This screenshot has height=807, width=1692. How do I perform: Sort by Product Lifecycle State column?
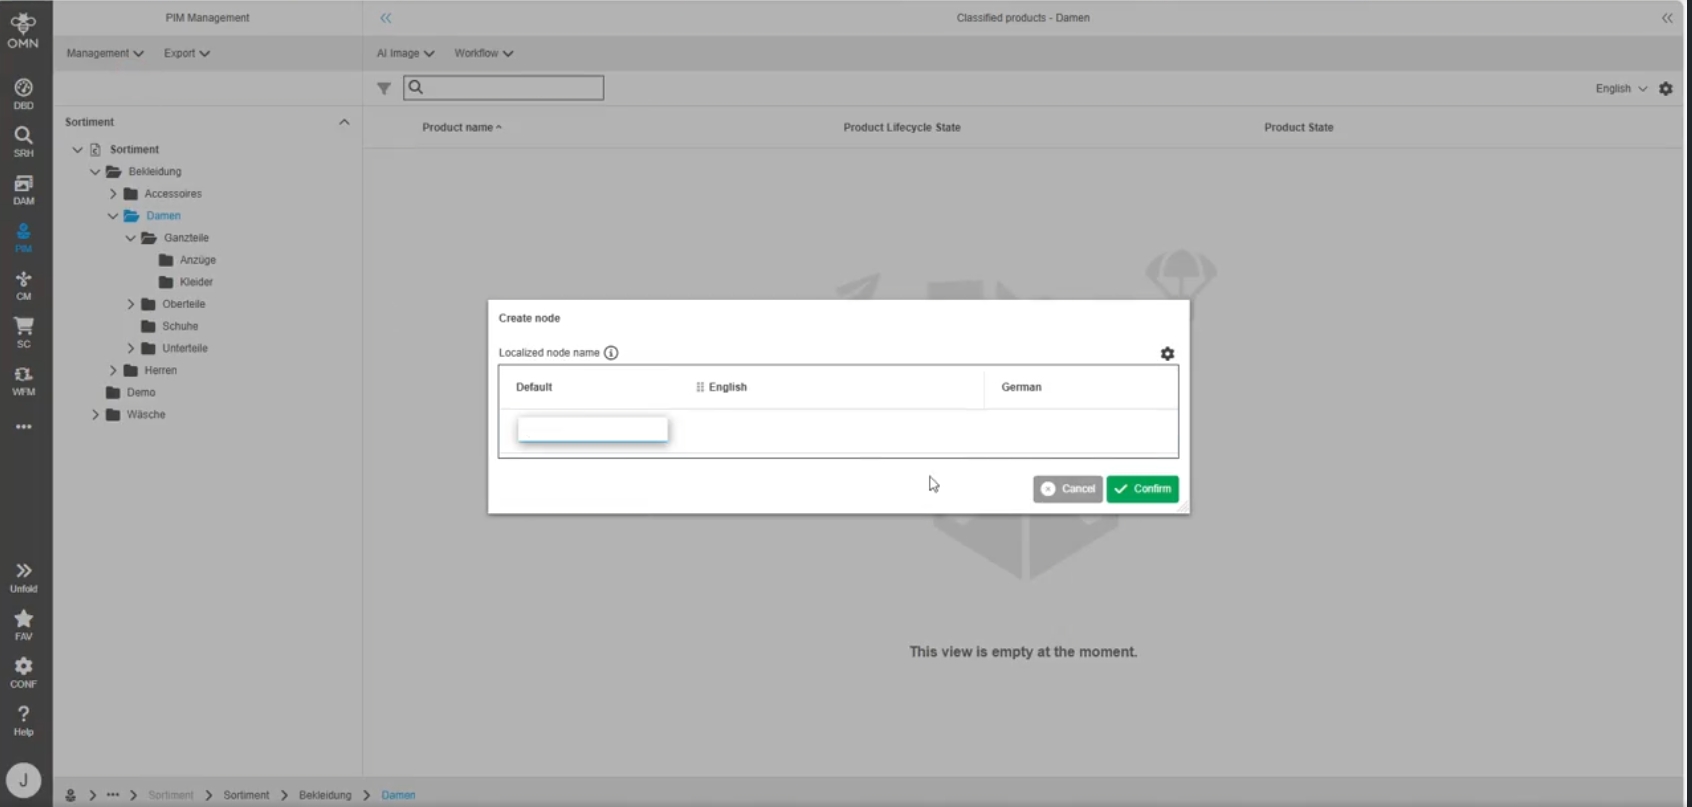tap(902, 127)
